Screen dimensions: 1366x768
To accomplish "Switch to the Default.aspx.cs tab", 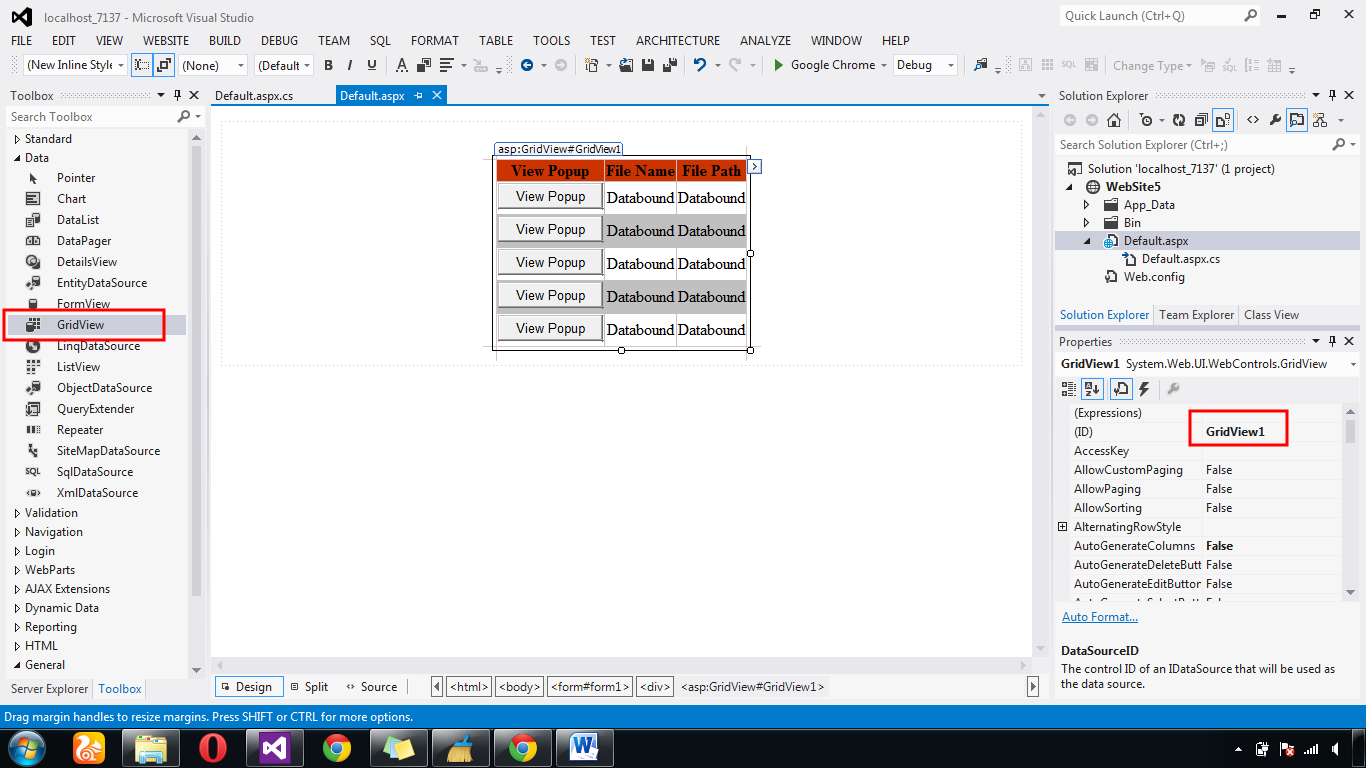I will [255, 96].
